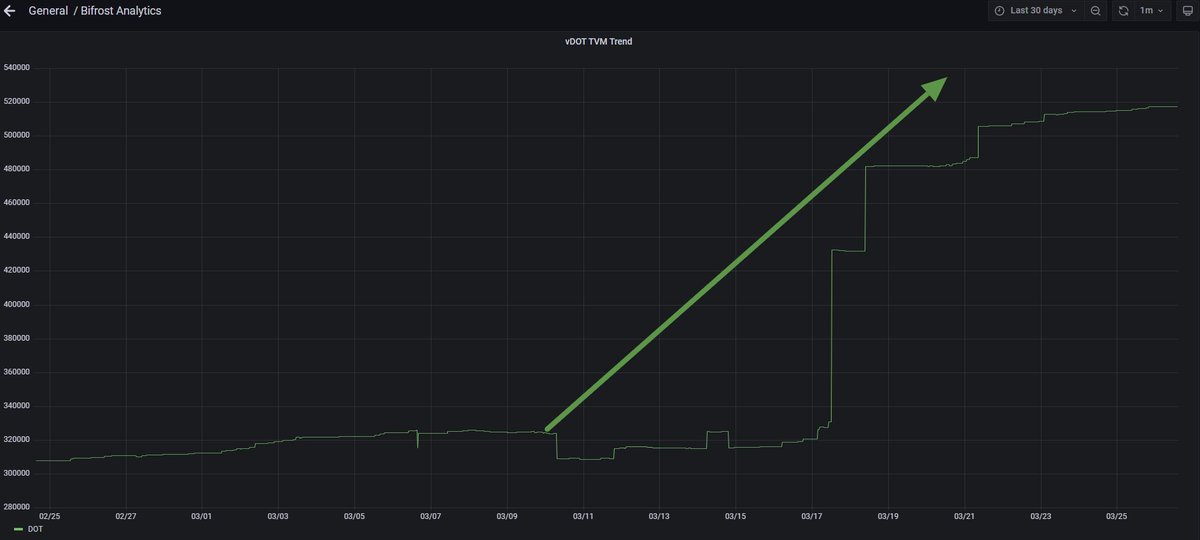Click the 02/25 date label
Image resolution: width=1200 pixels, height=540 pixels.
pyautogui.click(x=49, y=516)
